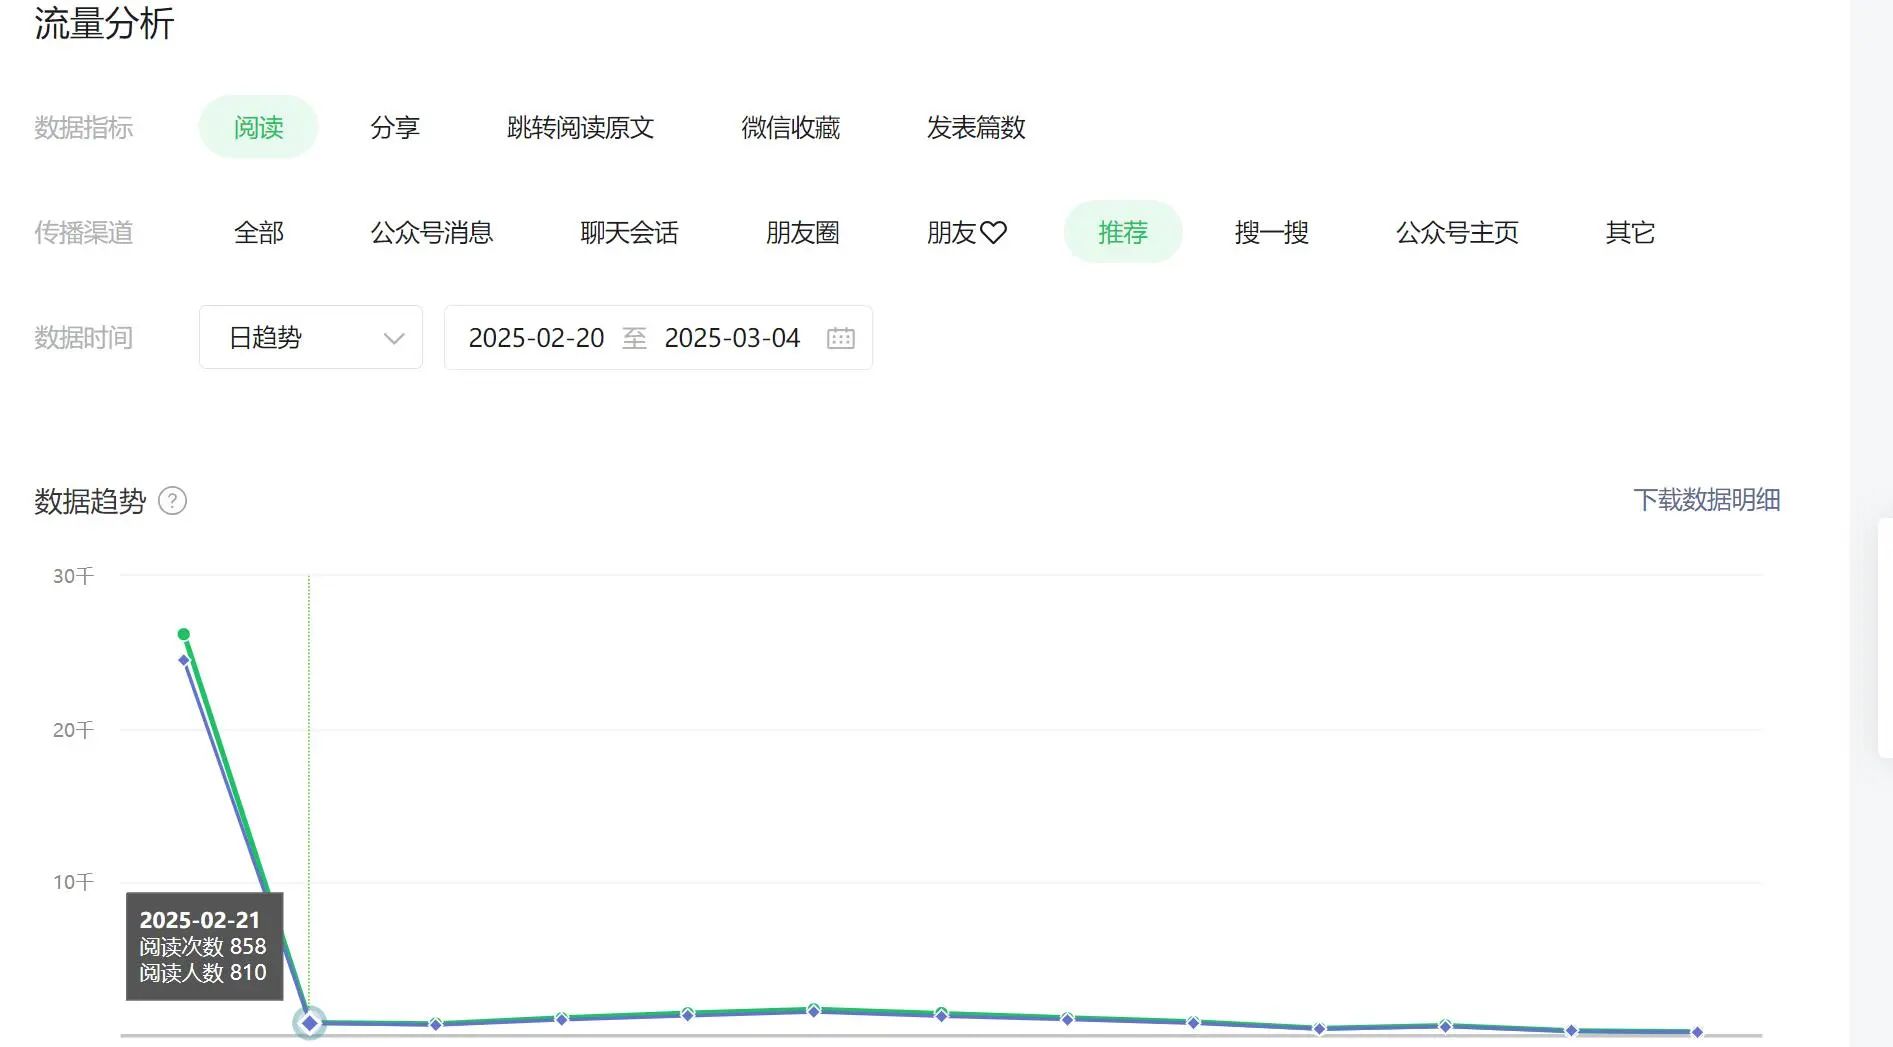Click the 流量分析 page heading
The image size is (1893, 1047).
tap(105, 23)
